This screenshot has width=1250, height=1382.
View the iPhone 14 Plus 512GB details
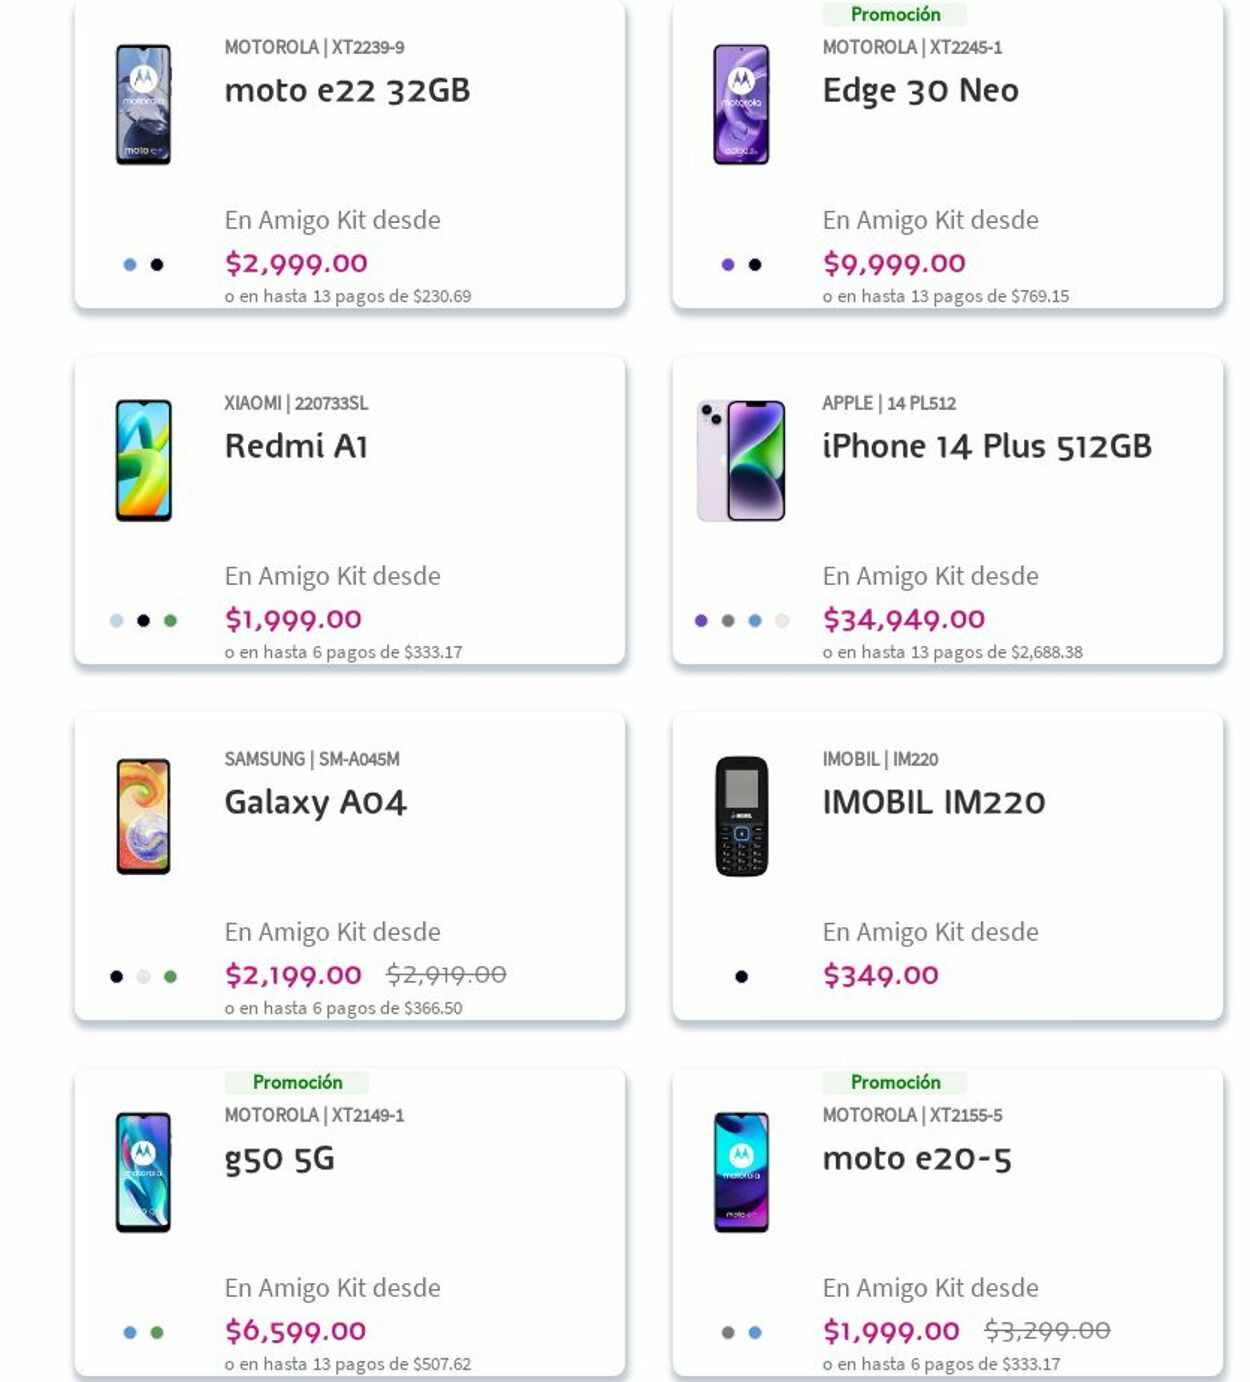[986, 447]
